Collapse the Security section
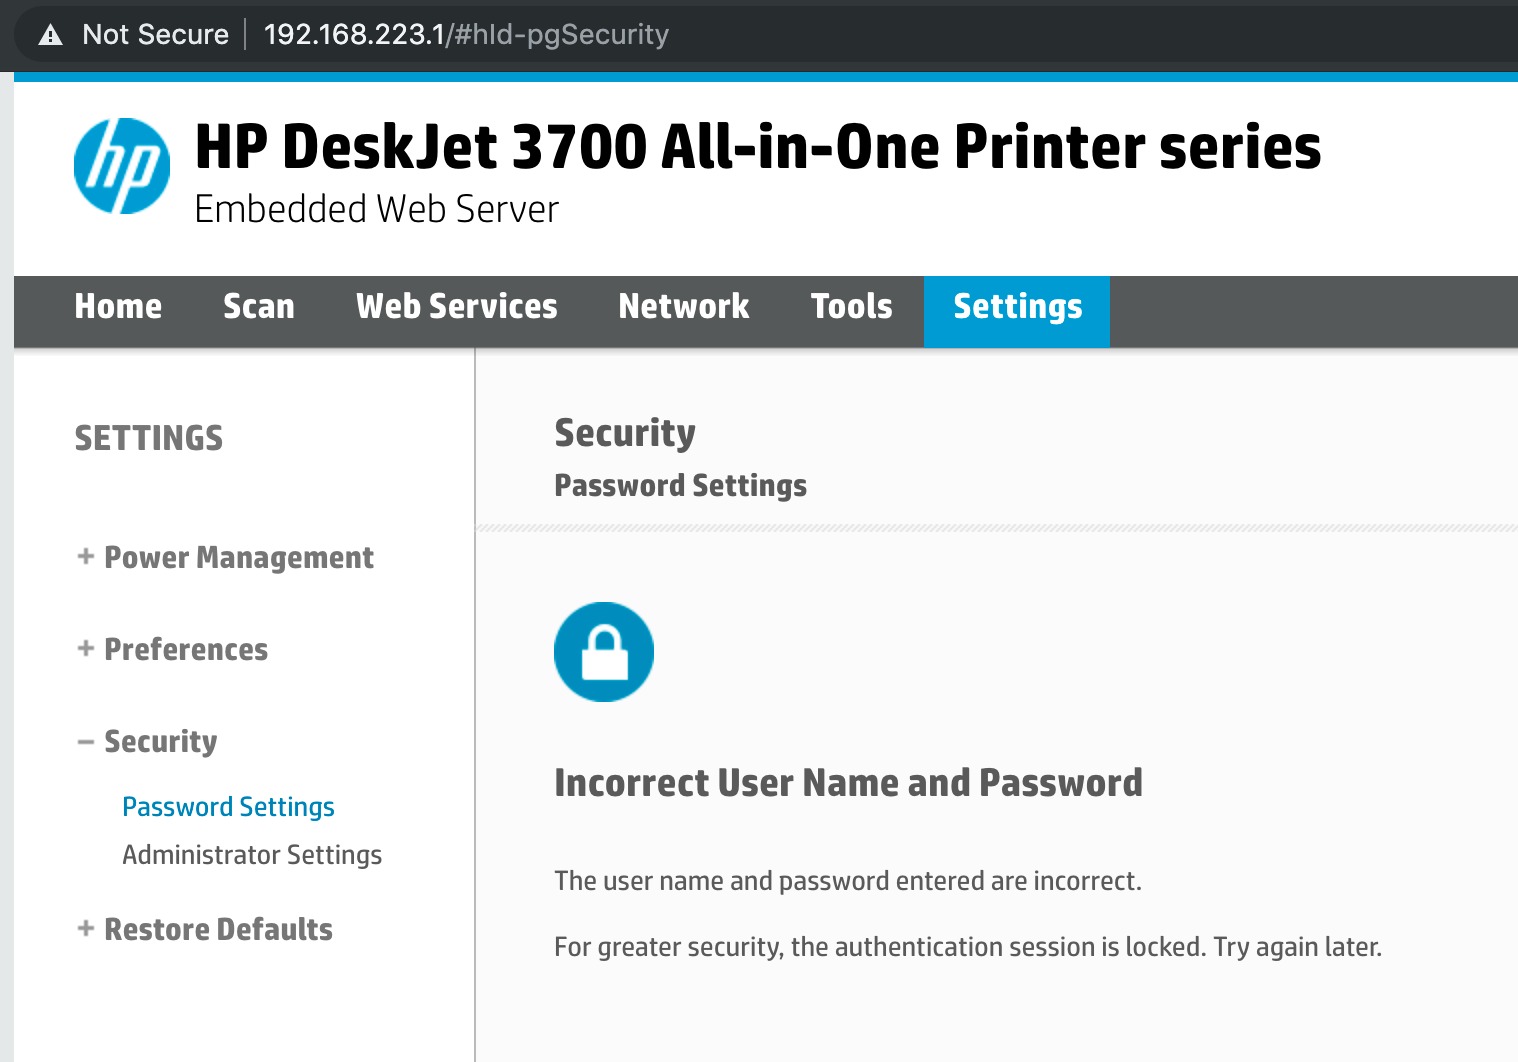1518x1062 pixels. click(x=148, y=741)
